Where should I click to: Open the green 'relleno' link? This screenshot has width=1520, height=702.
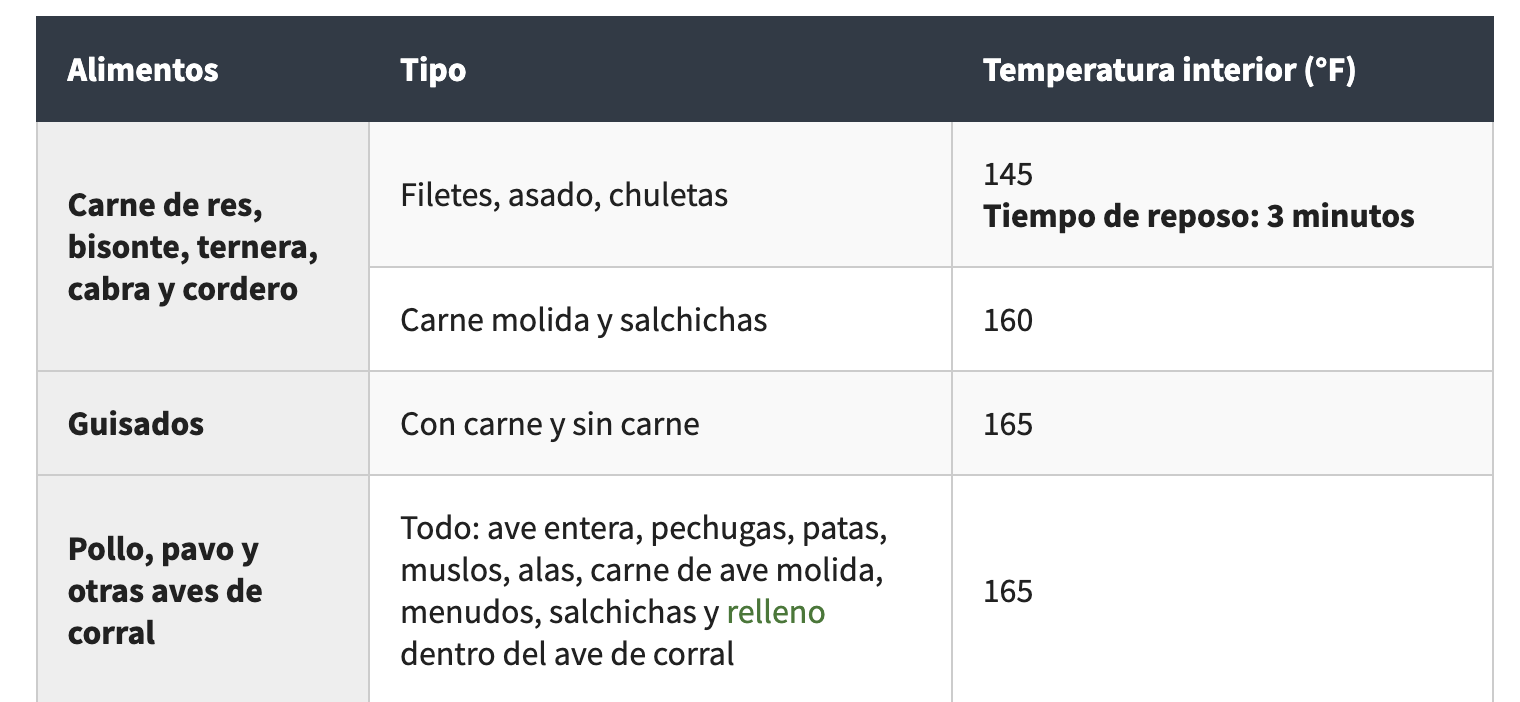tap(775, 612)
